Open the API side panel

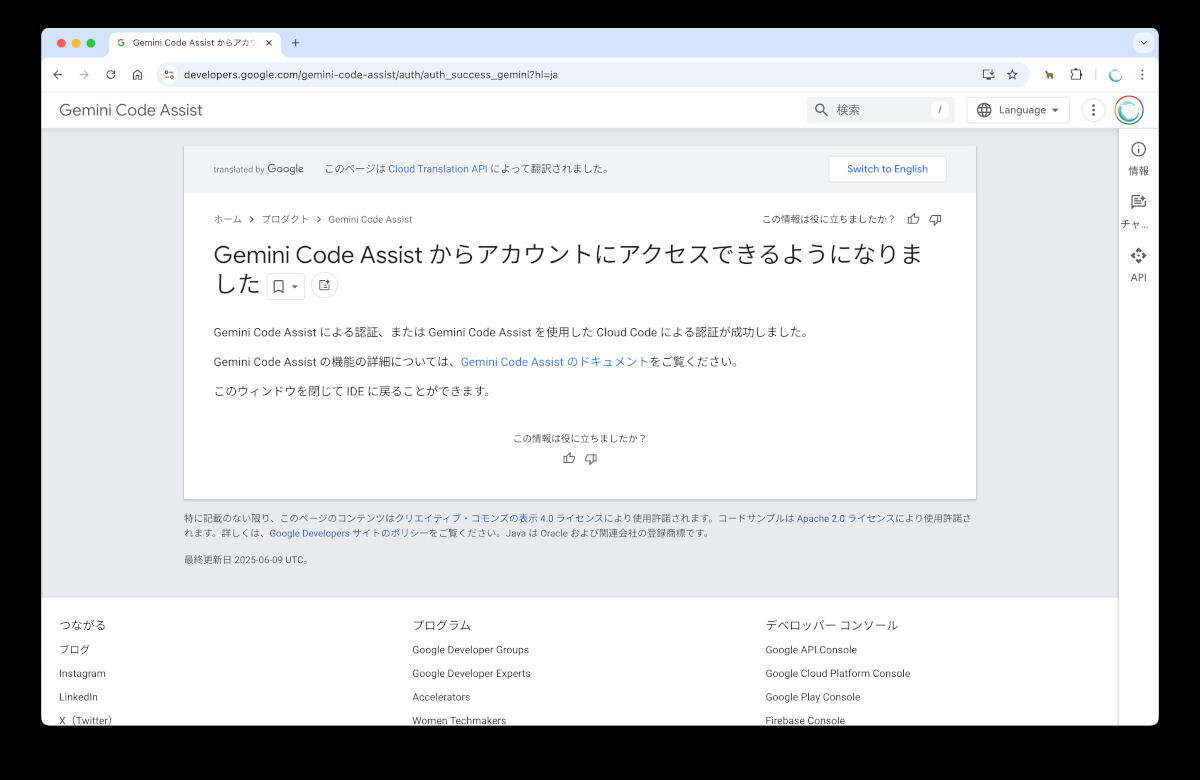(1138, 265)
